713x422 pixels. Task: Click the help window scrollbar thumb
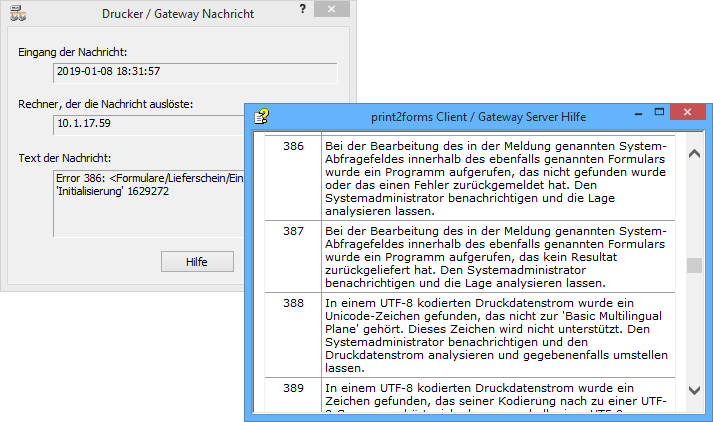point(693,266)
